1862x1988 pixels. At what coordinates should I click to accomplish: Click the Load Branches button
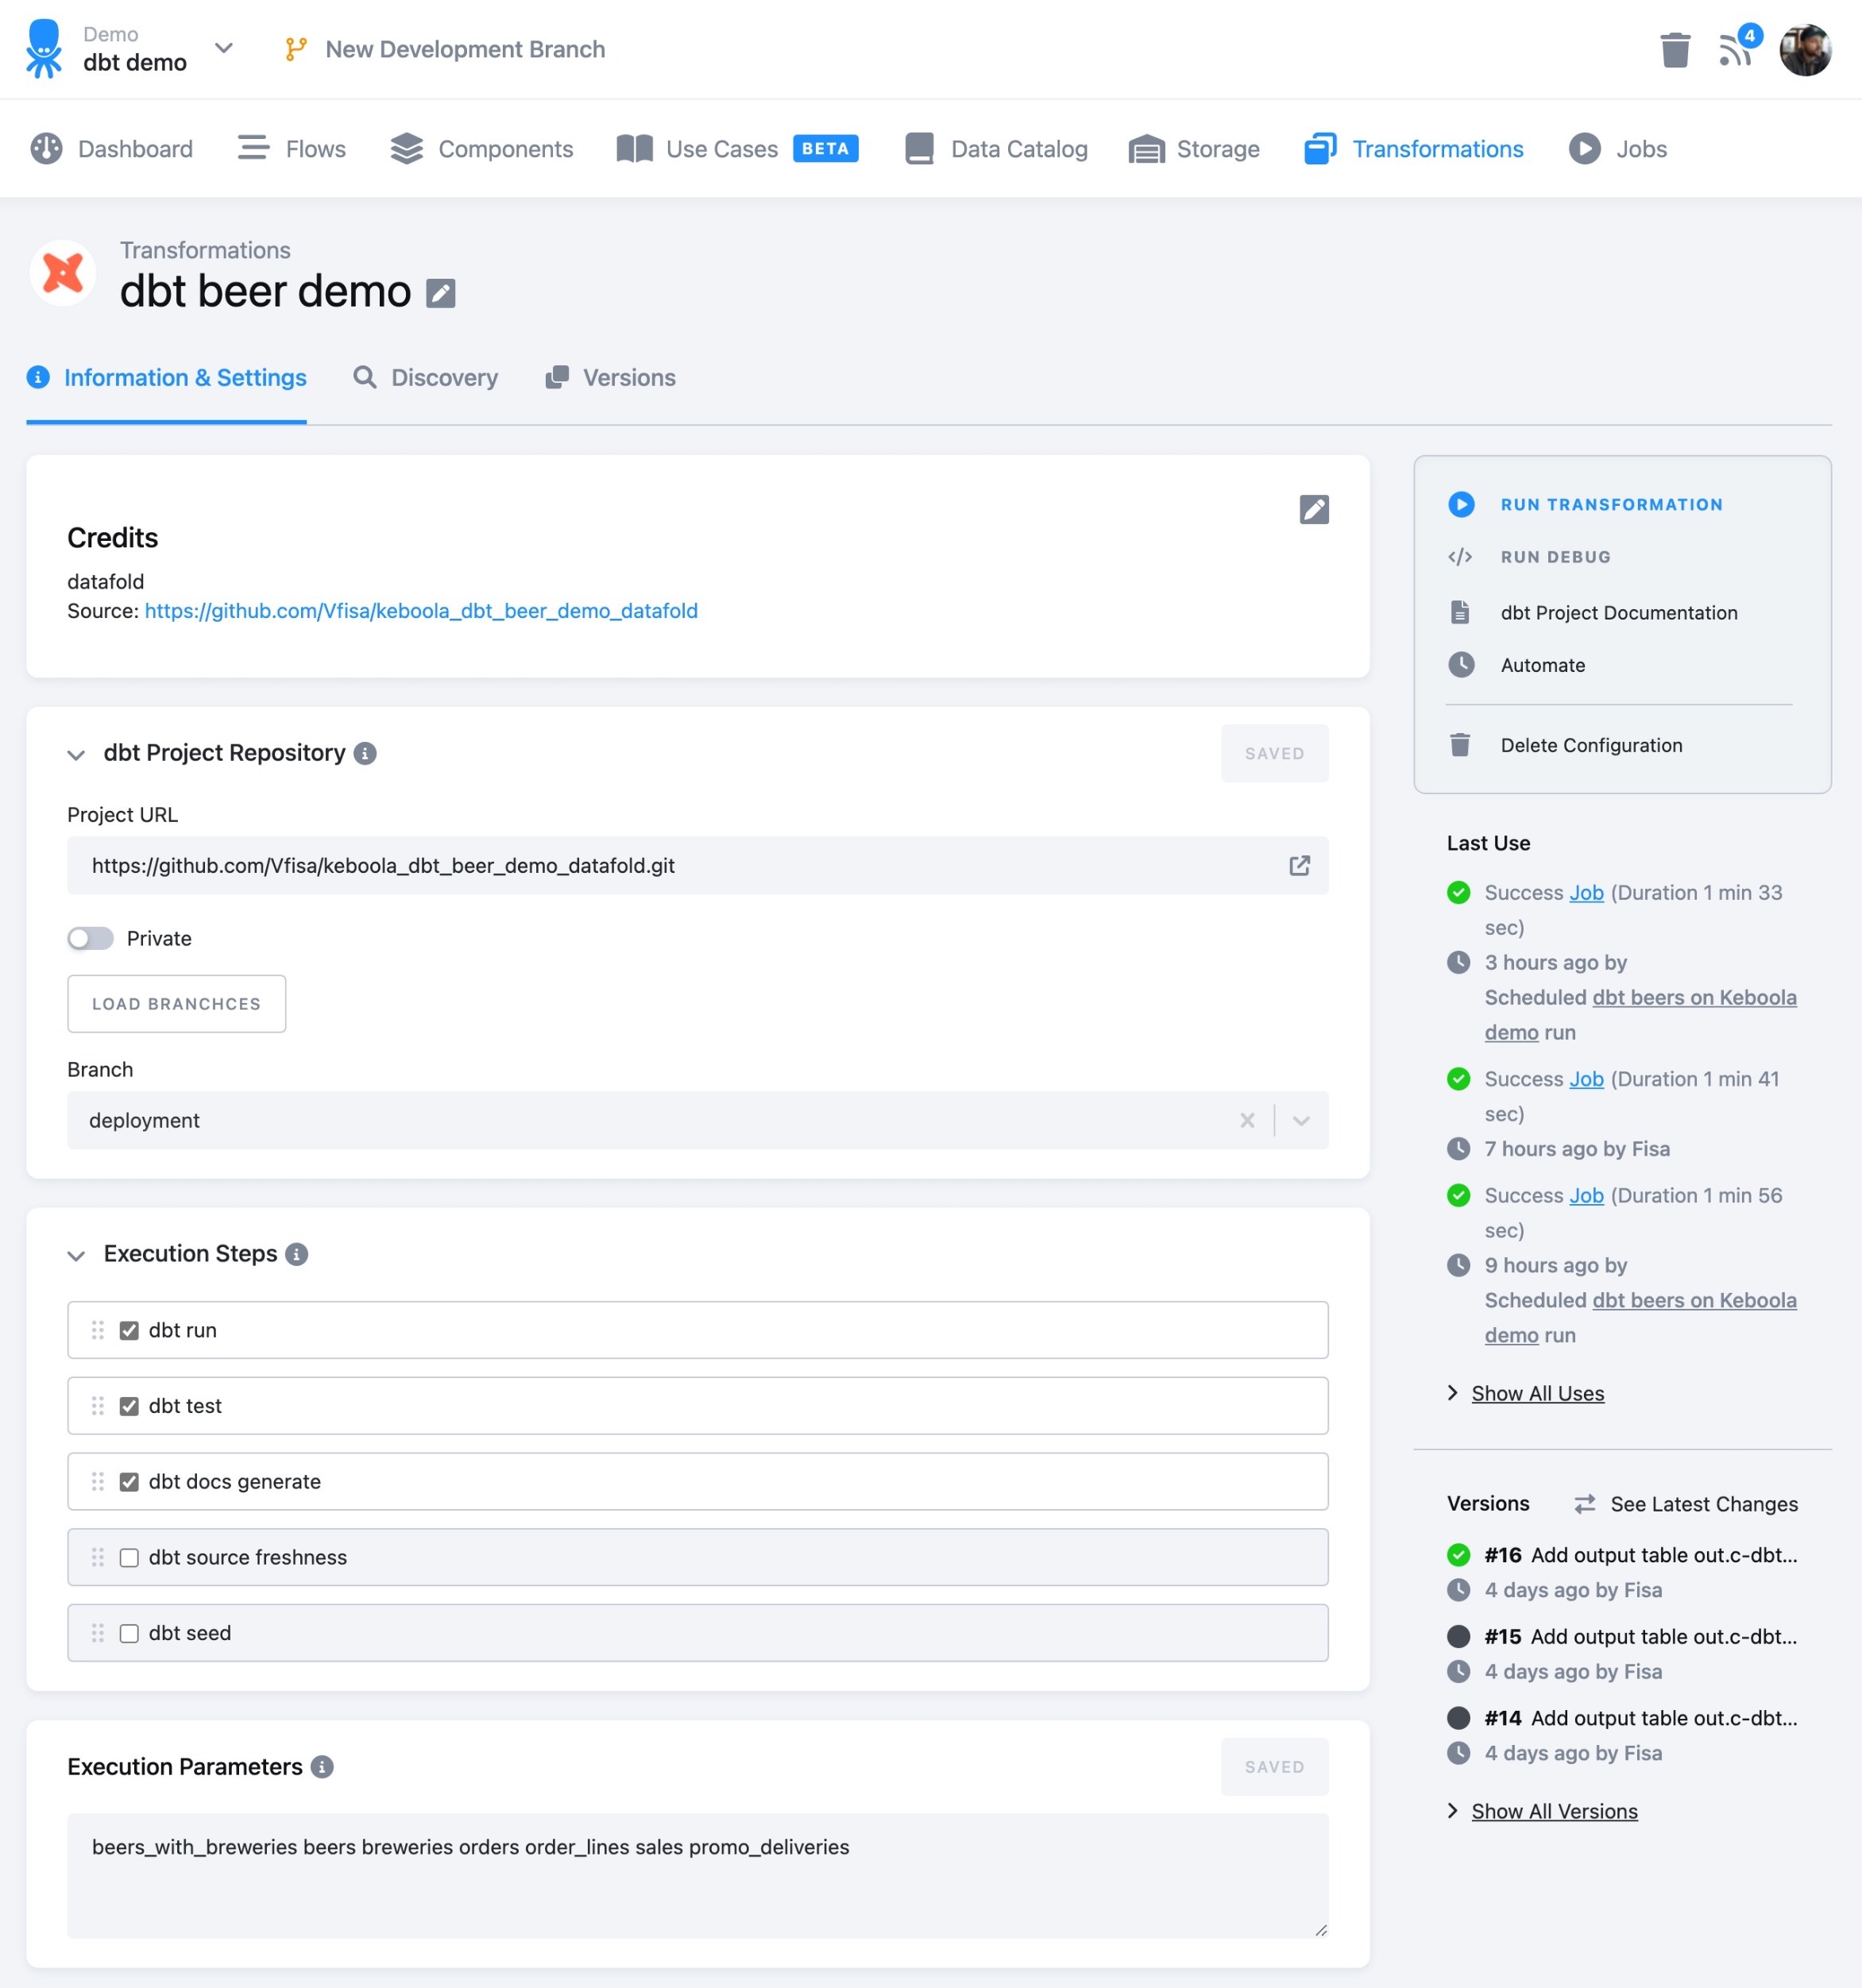[x=176, y=1003]
